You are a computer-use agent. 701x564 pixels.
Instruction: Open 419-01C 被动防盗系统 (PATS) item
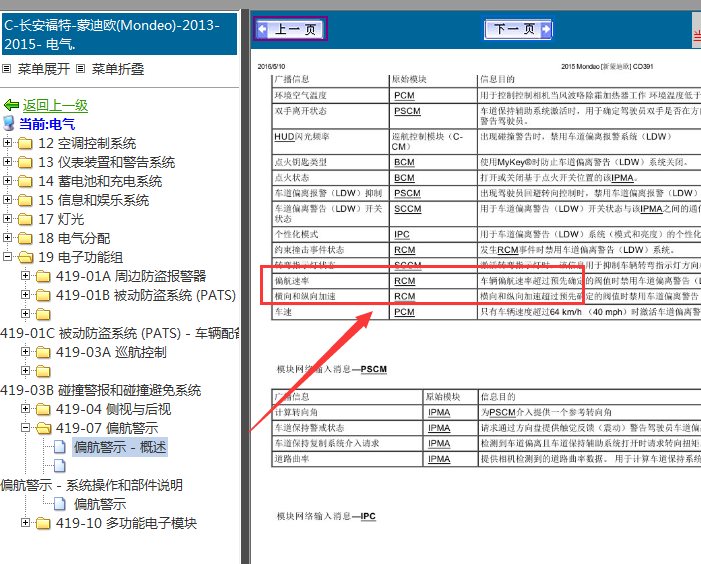120,333
